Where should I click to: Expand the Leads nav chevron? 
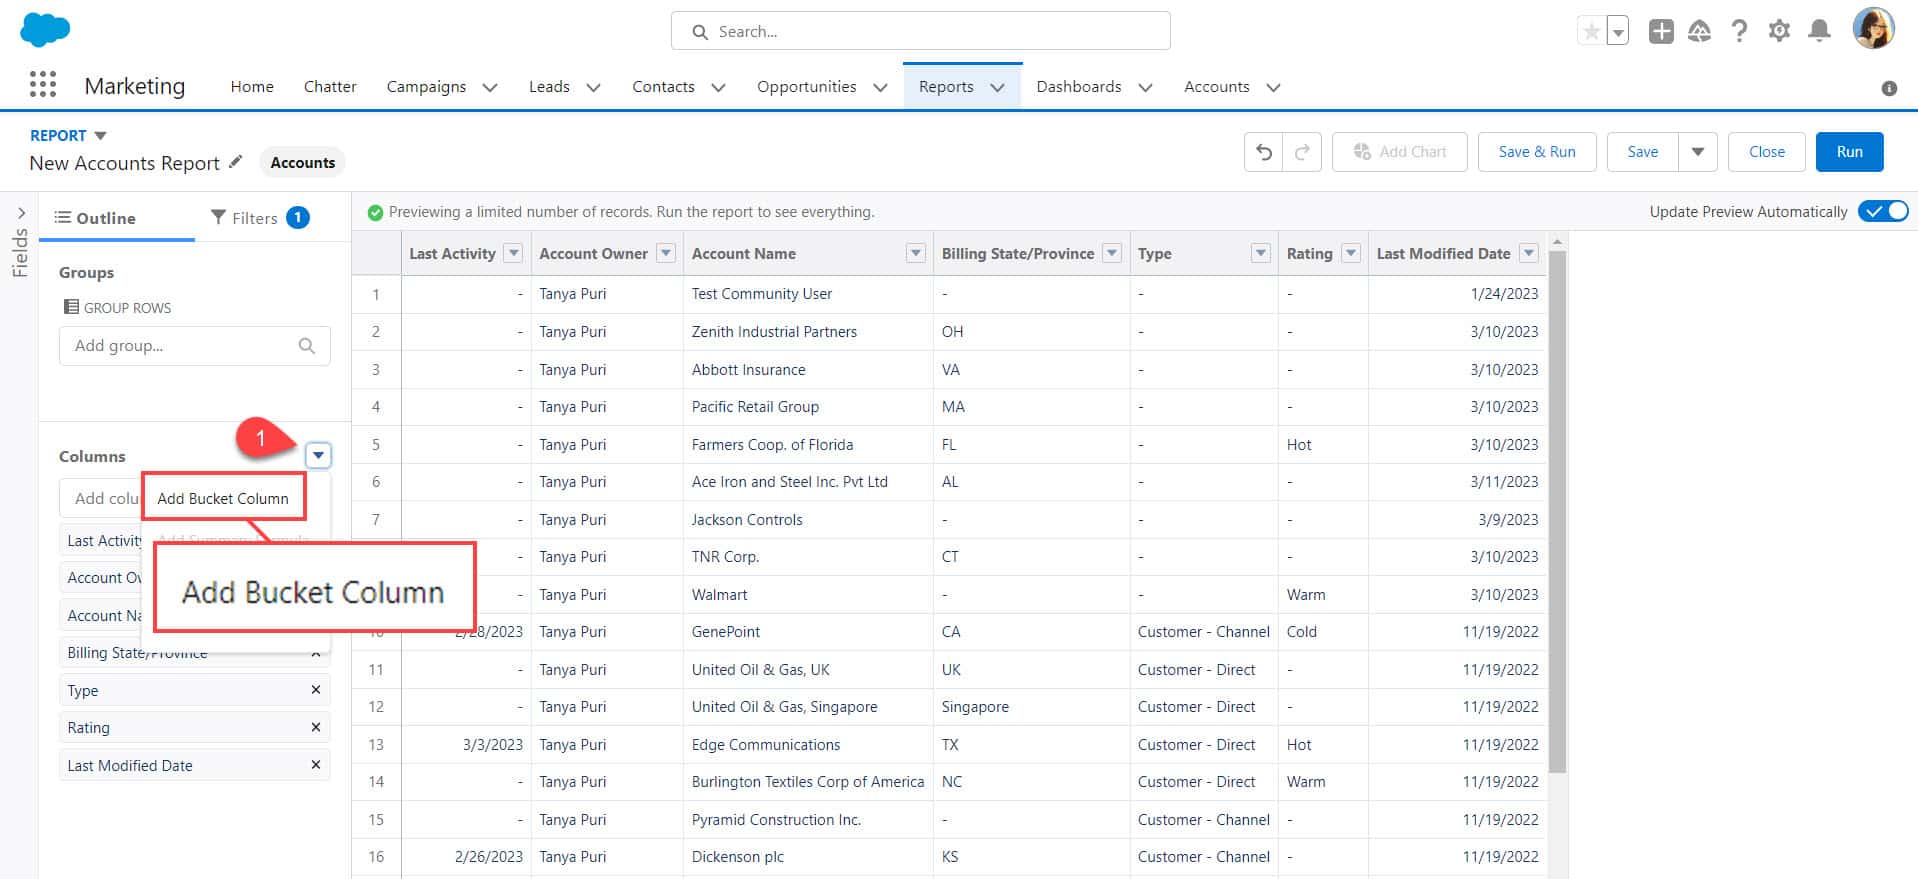[593, 87]
